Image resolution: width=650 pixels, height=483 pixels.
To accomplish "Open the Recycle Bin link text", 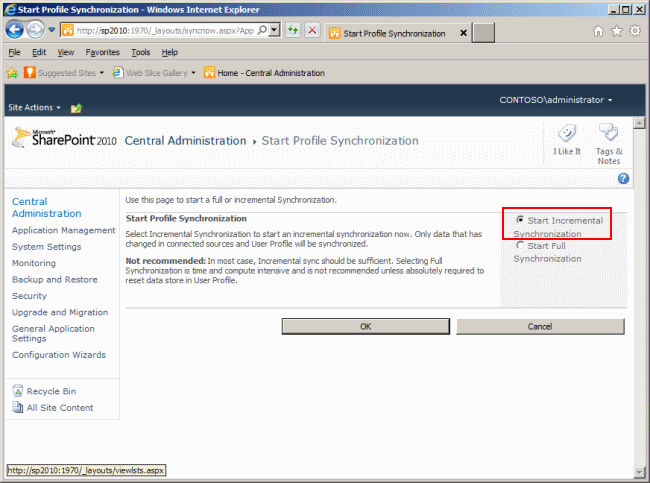I will coord(51,391).
